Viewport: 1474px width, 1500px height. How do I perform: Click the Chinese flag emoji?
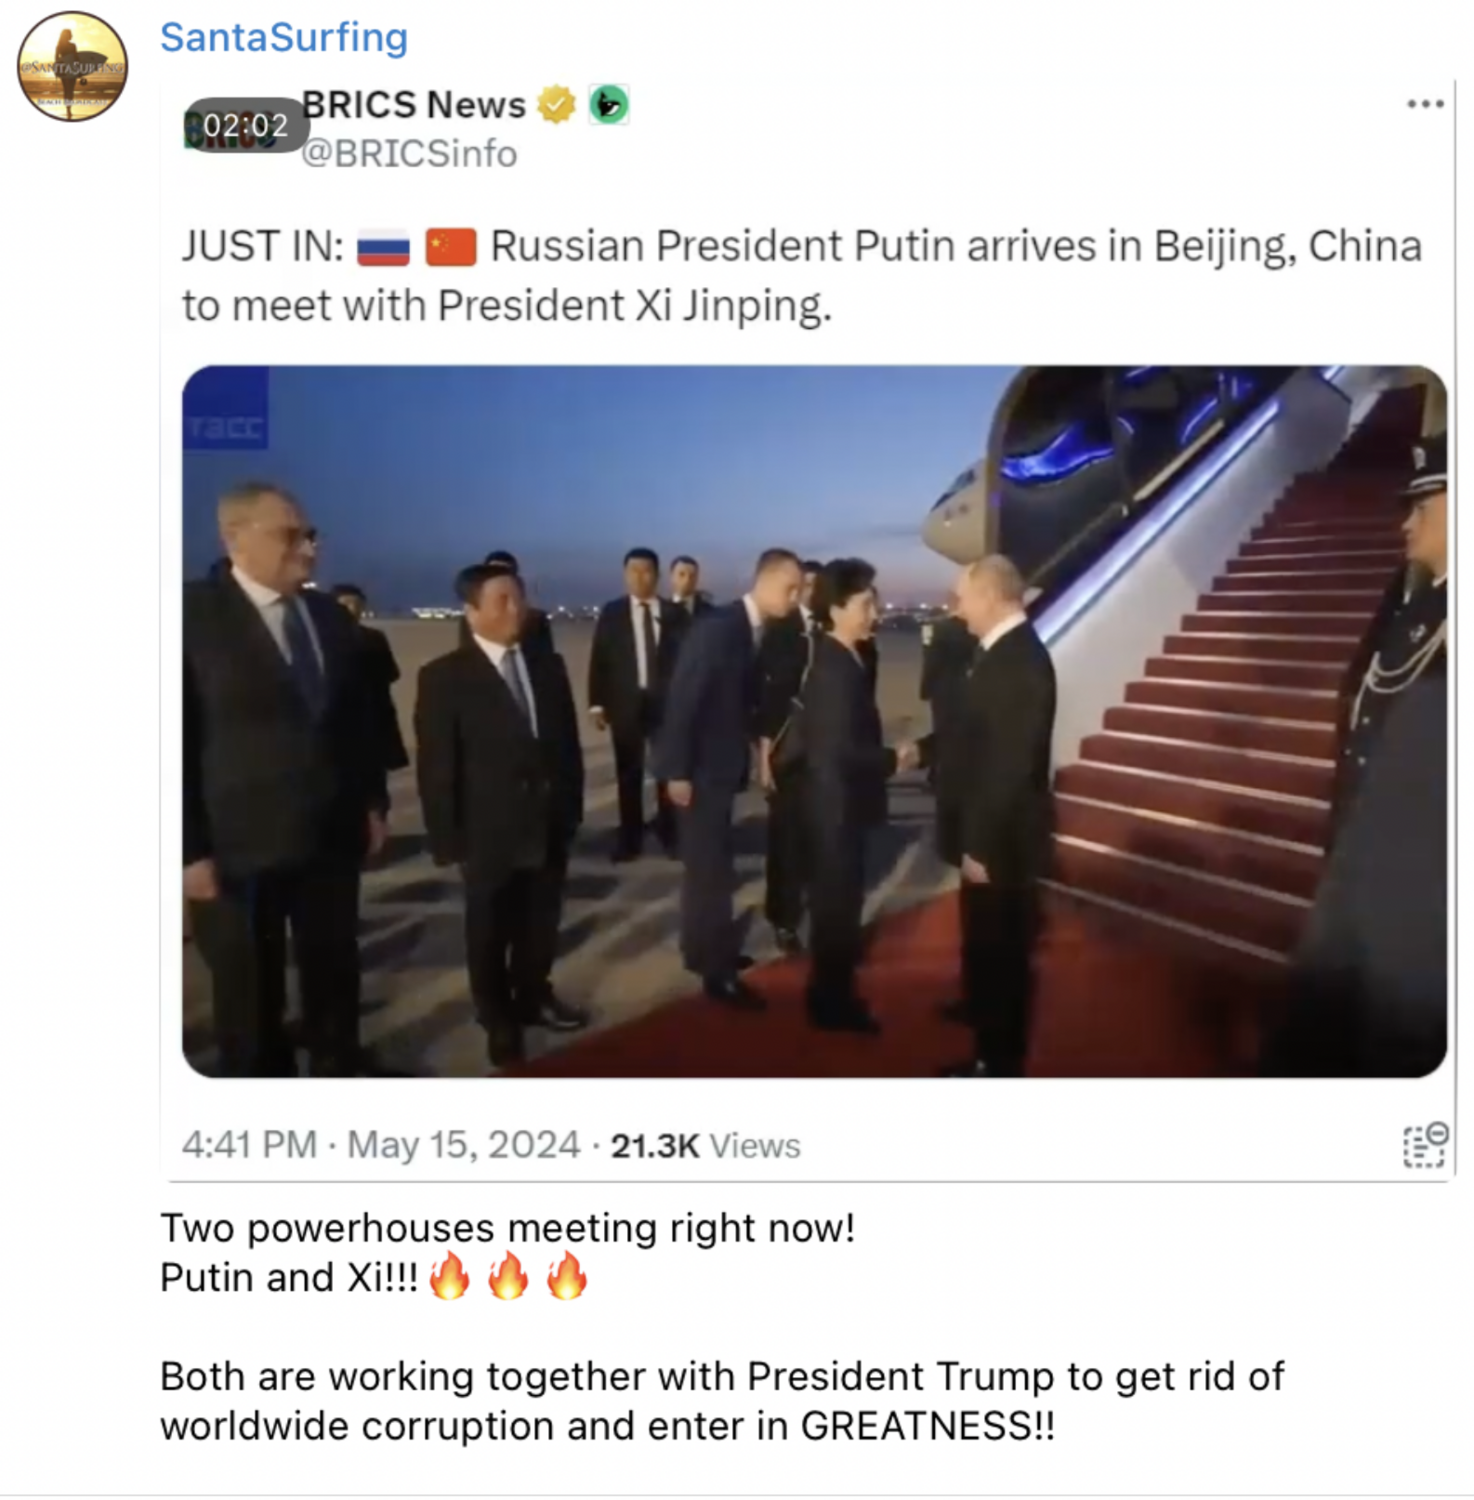click(x=451, y=247)
